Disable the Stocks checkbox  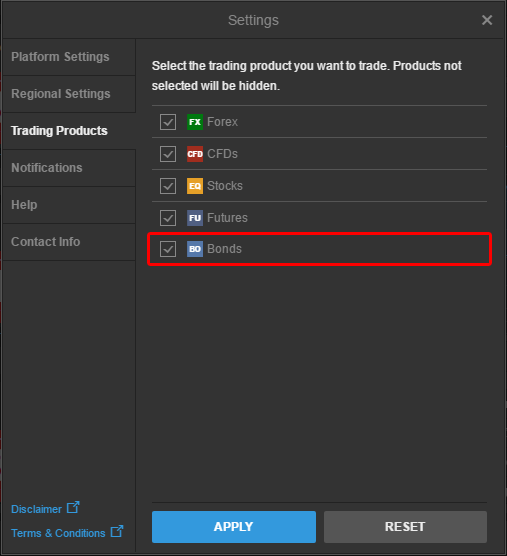[168, 186]
